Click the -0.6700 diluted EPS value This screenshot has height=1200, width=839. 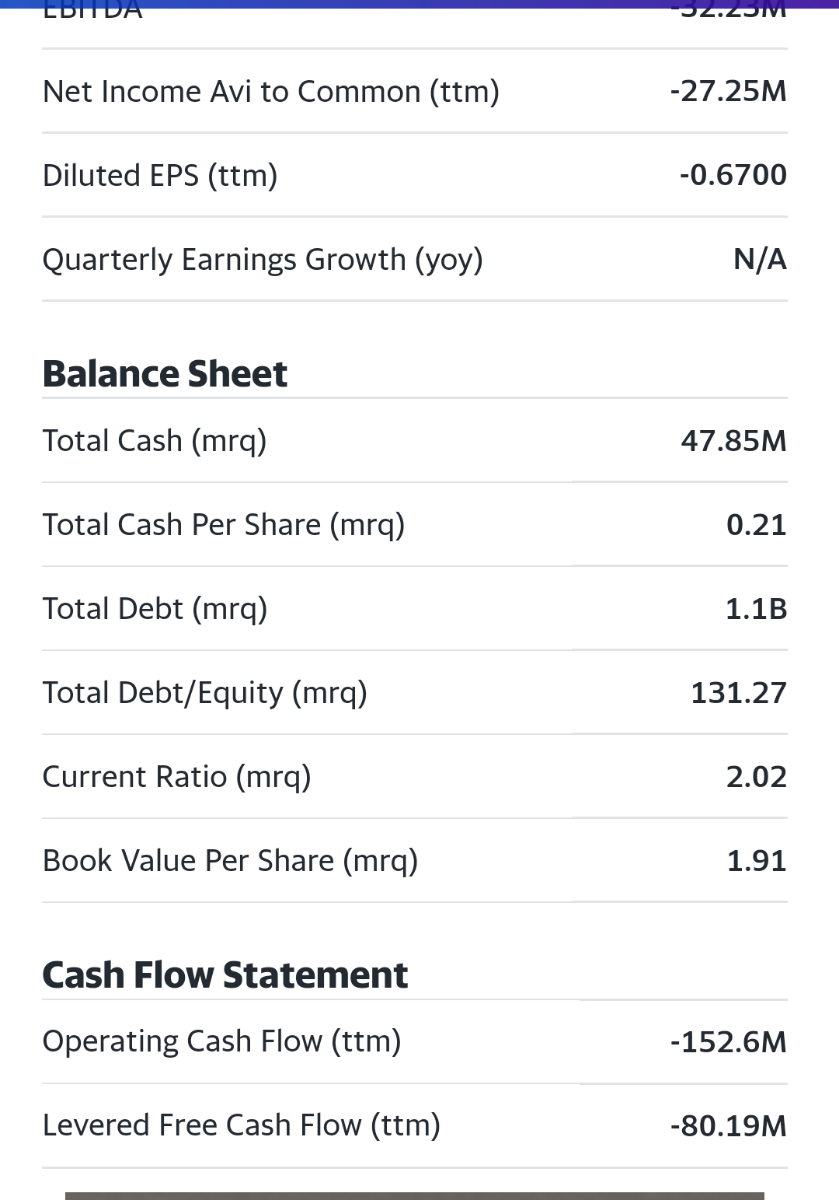[x=732, y=176]
